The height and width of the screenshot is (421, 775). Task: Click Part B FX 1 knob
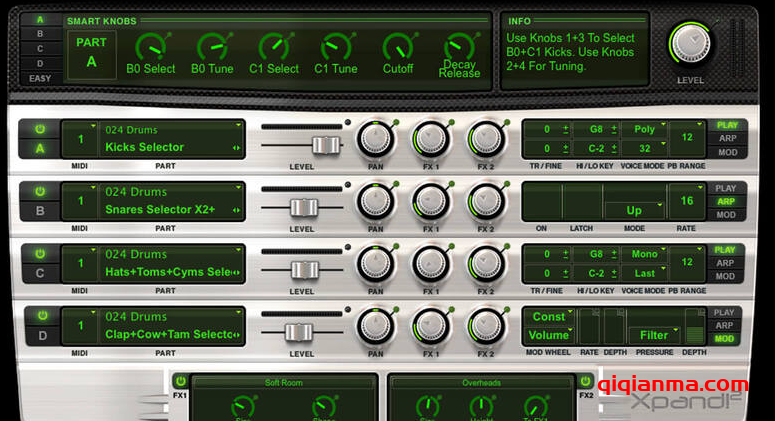point(431,202)
